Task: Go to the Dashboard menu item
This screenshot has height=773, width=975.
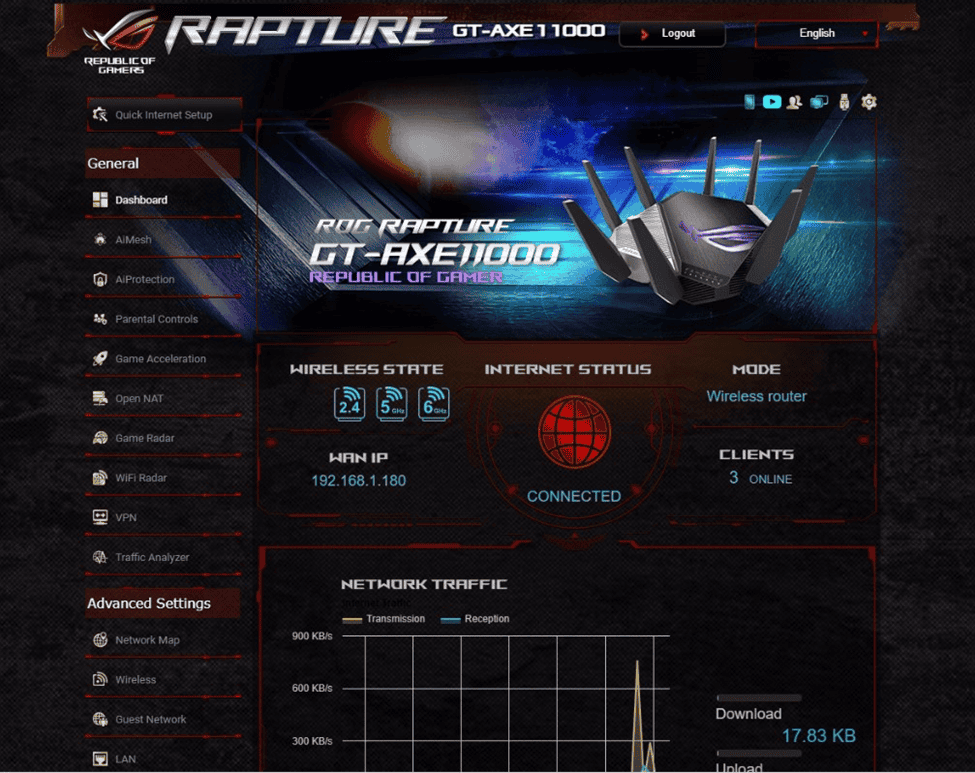Action: [163, 200]
